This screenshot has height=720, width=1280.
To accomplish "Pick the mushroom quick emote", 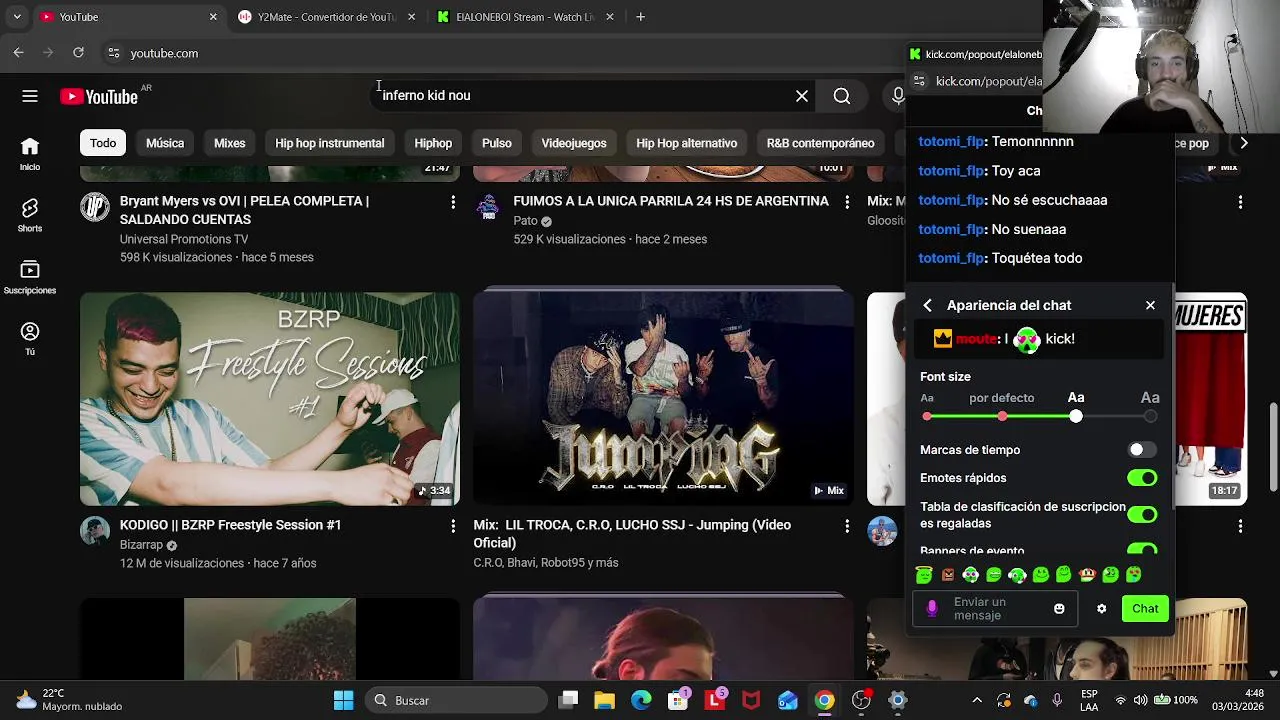I will click(1087, 575).
